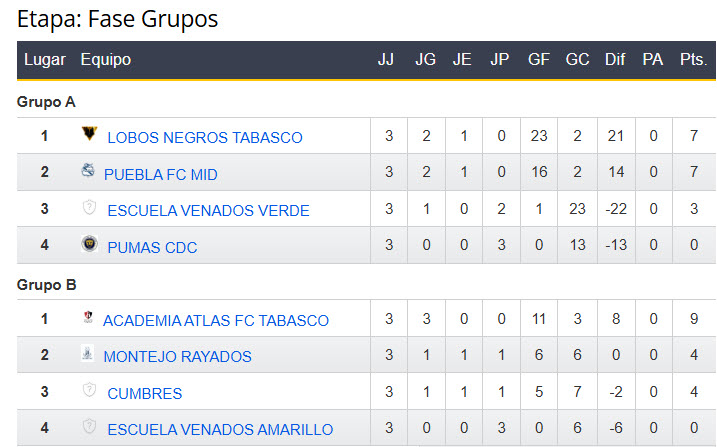Screen dimensions: 717x447
Task: Click the Montejo Rayados team logo
Action: pyautogui.click(x=88, y=354)
